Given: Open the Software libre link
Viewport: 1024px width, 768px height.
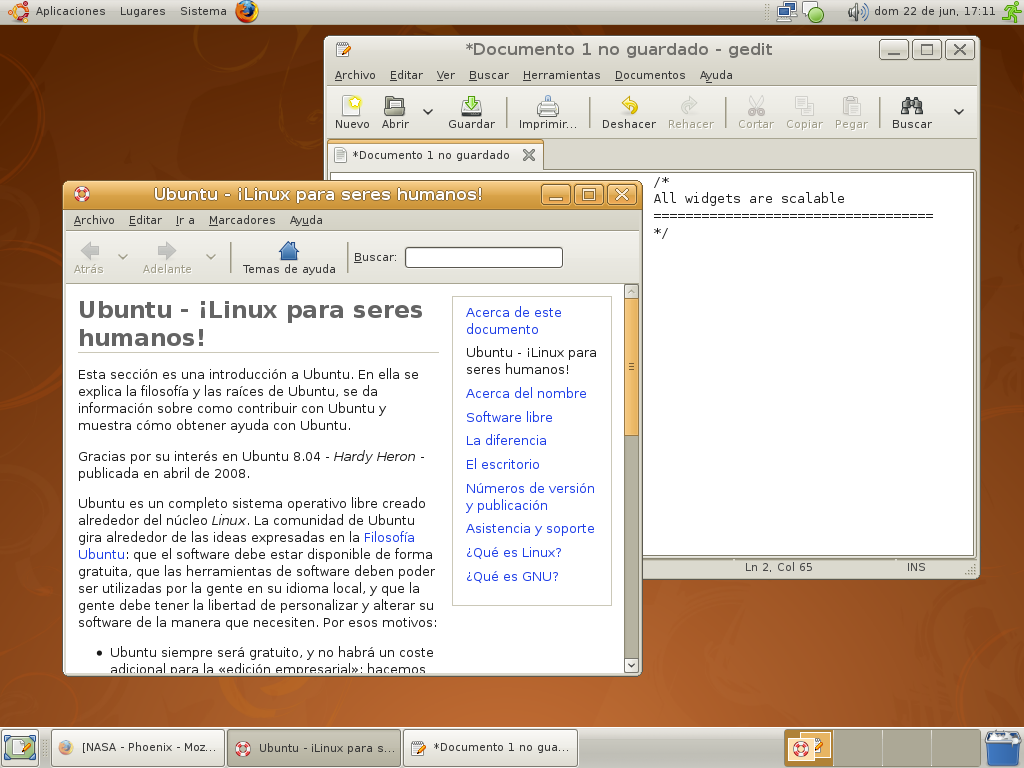Looking at the screenshot, I should coord(509,417).
